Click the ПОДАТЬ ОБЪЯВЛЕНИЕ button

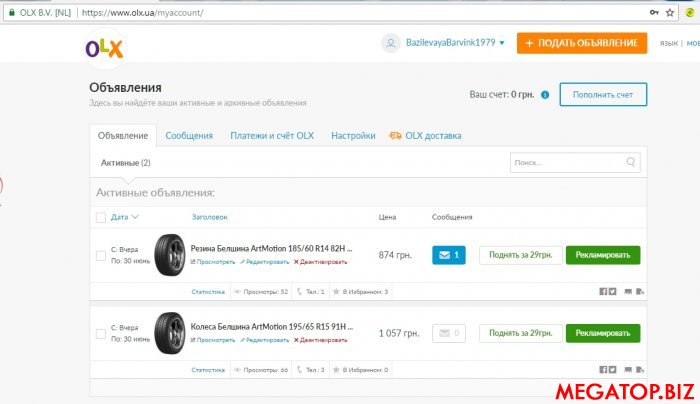(x=582, y=43)
